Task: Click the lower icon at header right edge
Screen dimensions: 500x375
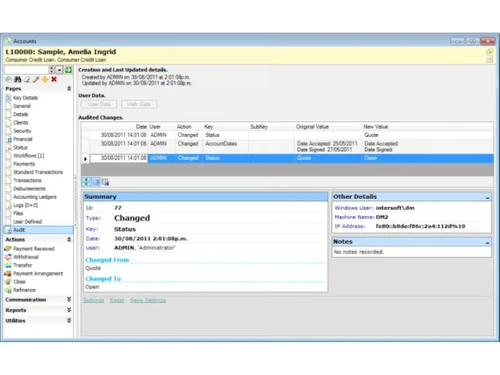Action: [489, 60]
